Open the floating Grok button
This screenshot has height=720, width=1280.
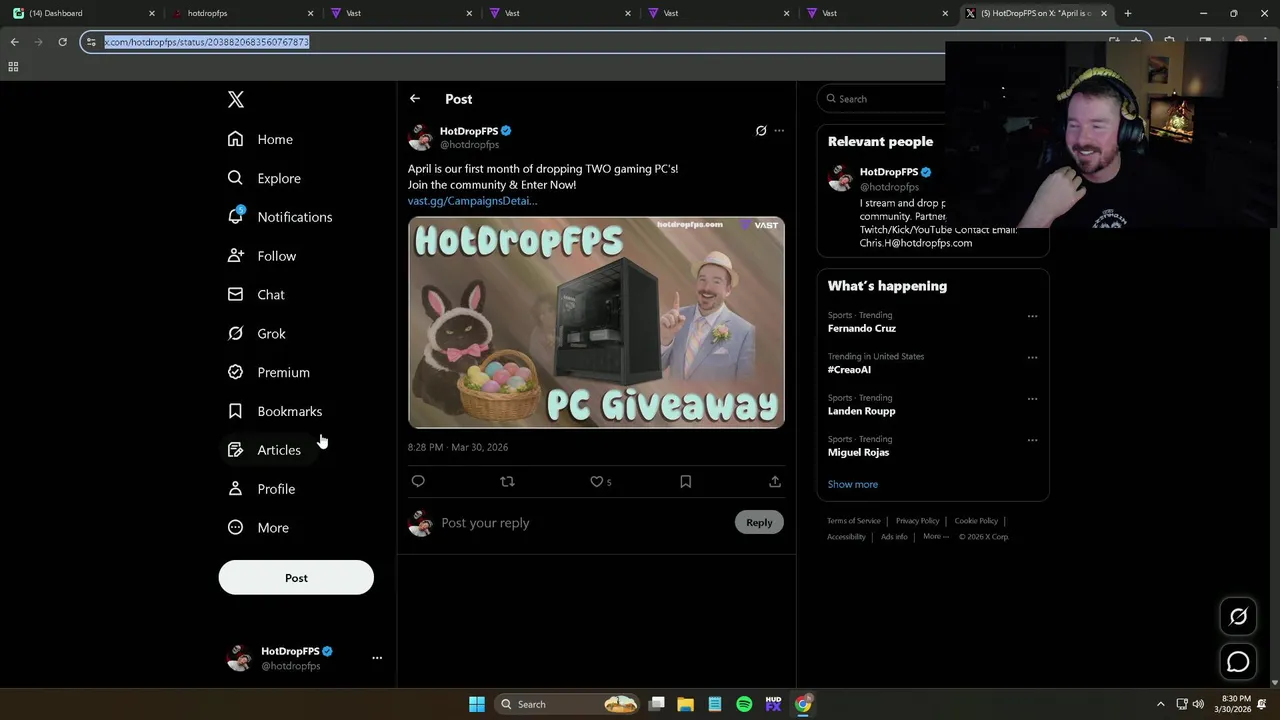[1238, 617]
